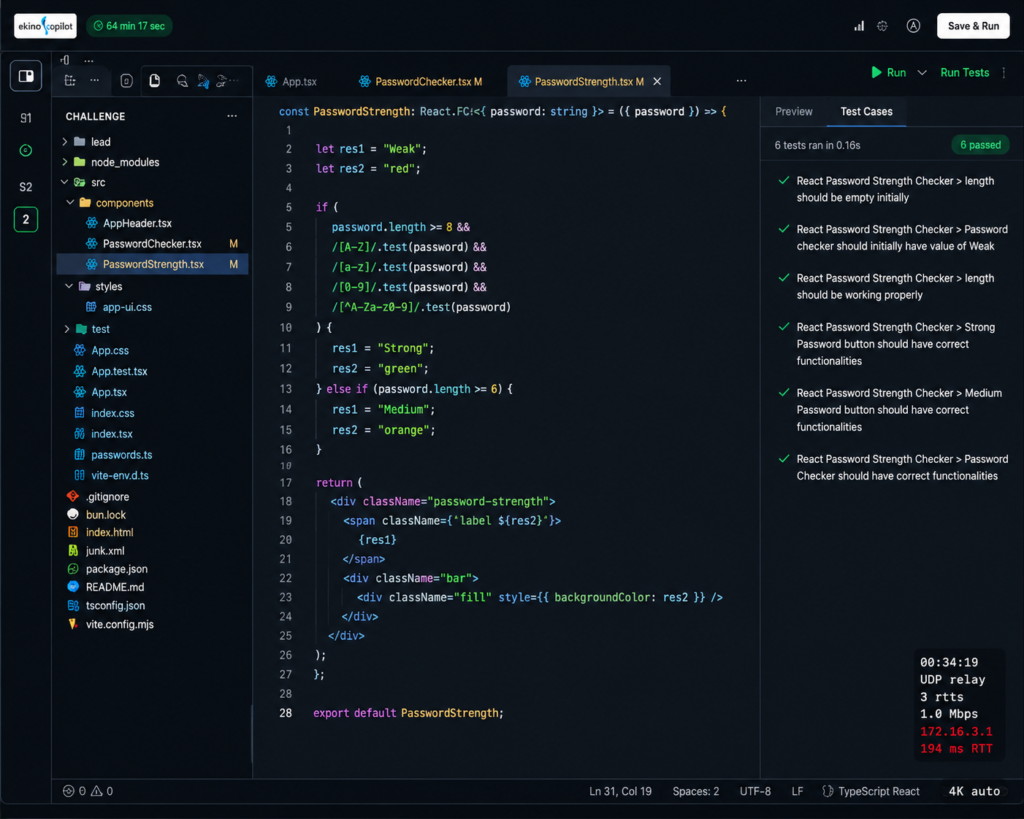Open the TypeScript React language selector
Screen dimensions: 1024x819
[x=871, y=791]
